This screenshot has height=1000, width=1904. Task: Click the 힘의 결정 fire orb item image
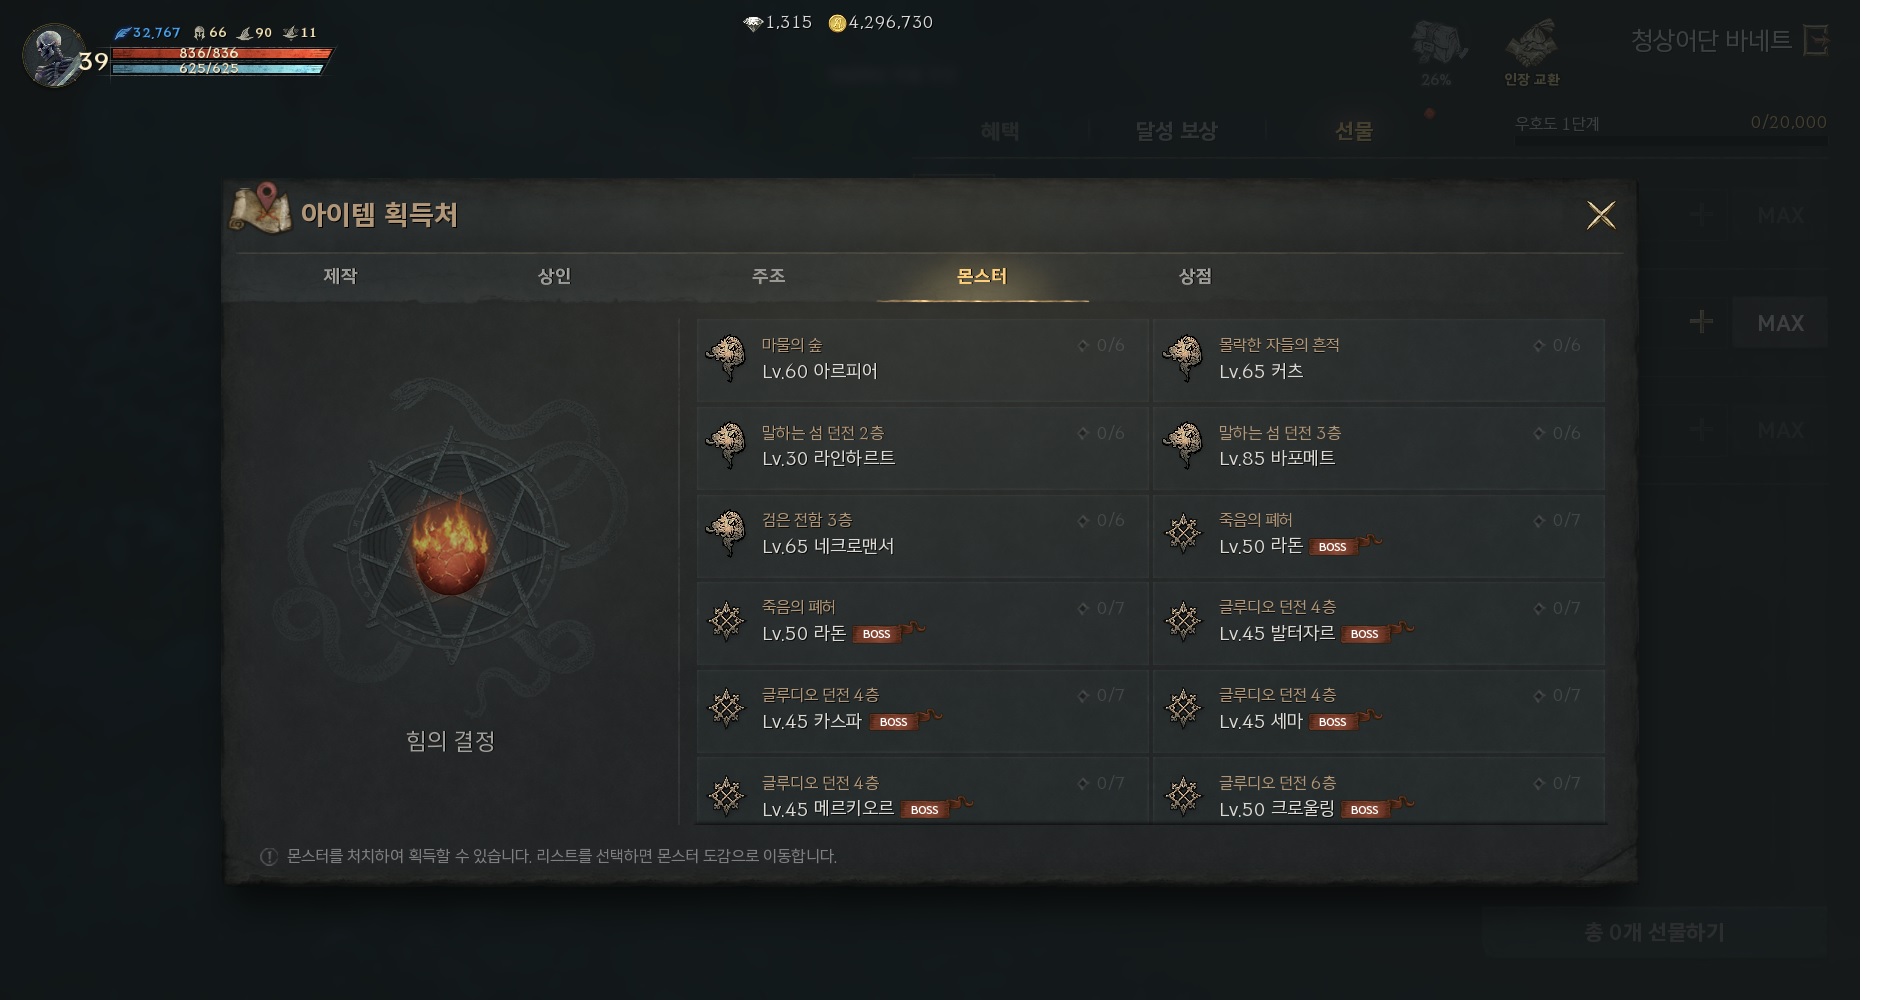pyautogui.click(x=450, y=548)
